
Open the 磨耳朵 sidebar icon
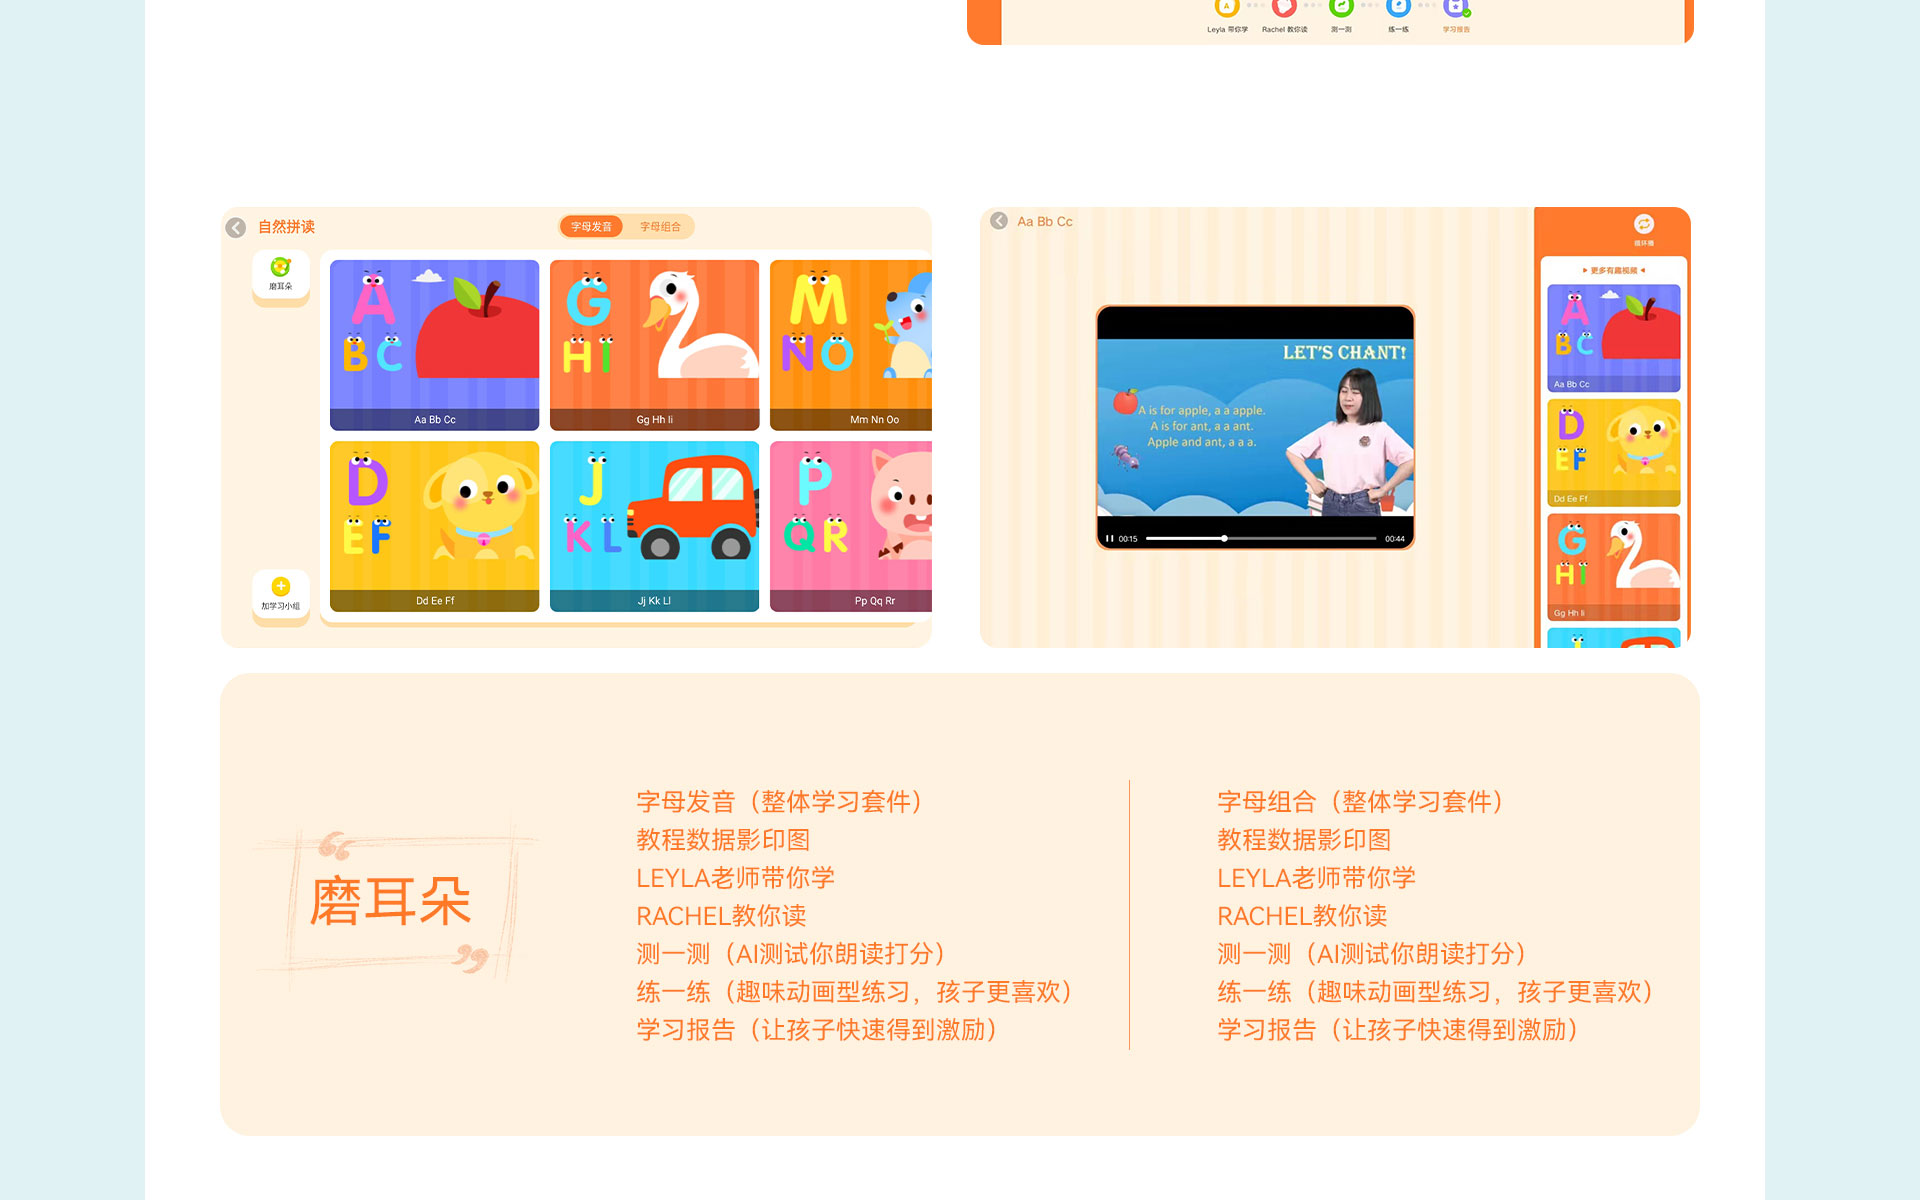pos(281,272)
